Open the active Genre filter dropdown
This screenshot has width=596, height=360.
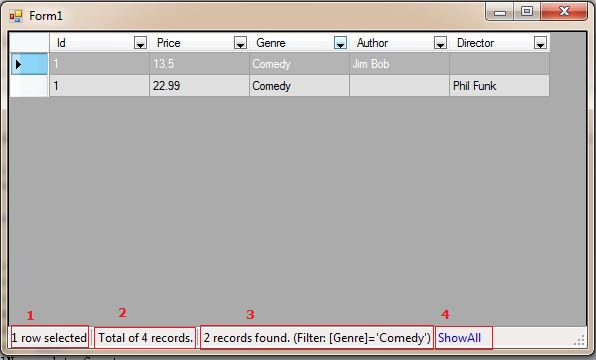[x=340, y=43]
